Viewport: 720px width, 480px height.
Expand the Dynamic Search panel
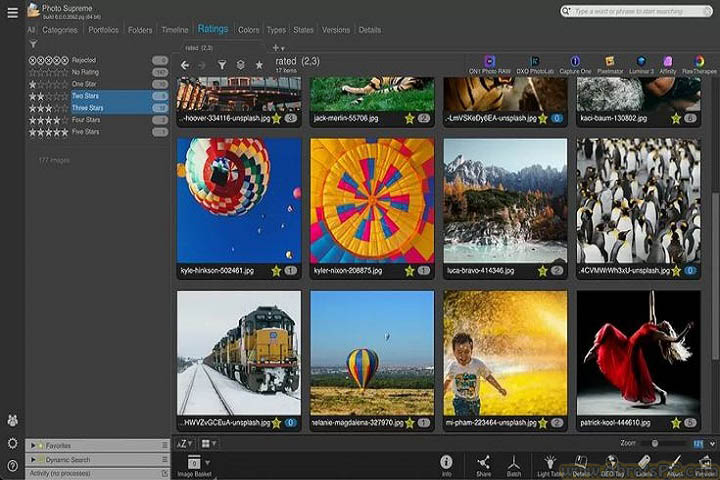click(x=33, y=459)
